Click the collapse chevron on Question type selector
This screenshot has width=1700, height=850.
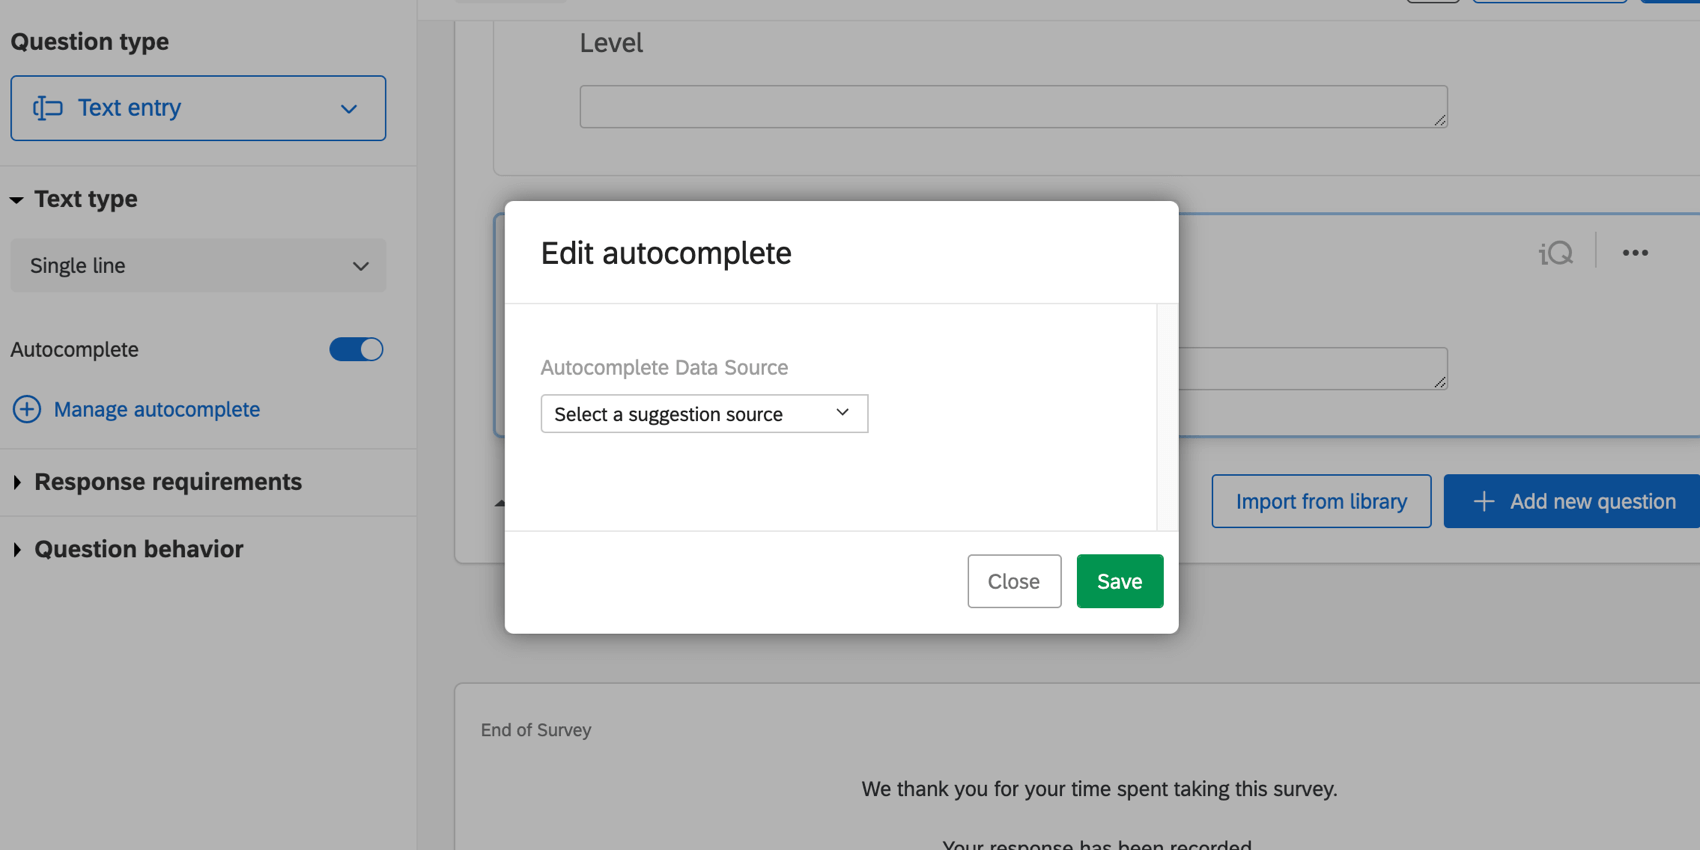pos(348,108)
